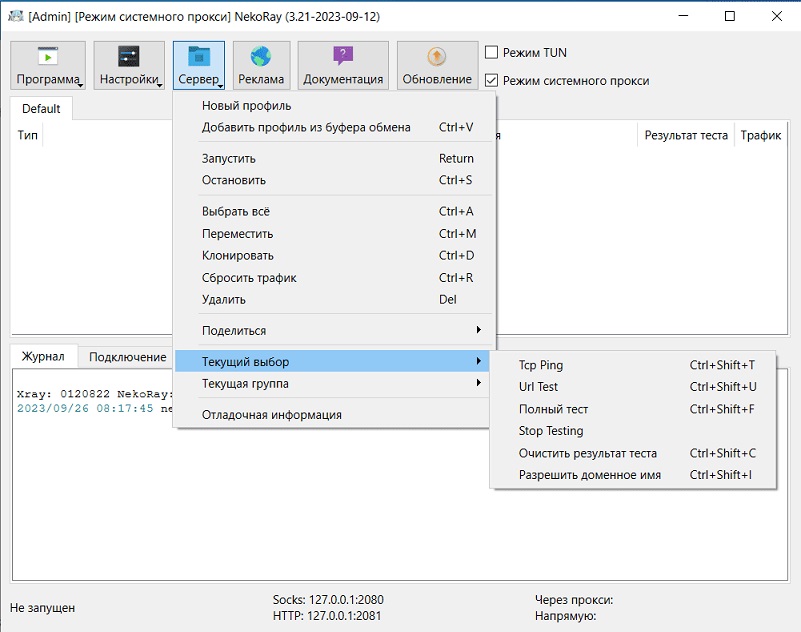The width and height of the screenshot is (801, 632).
Task: Open the Реклама globe button
Action: click(261, 65)
